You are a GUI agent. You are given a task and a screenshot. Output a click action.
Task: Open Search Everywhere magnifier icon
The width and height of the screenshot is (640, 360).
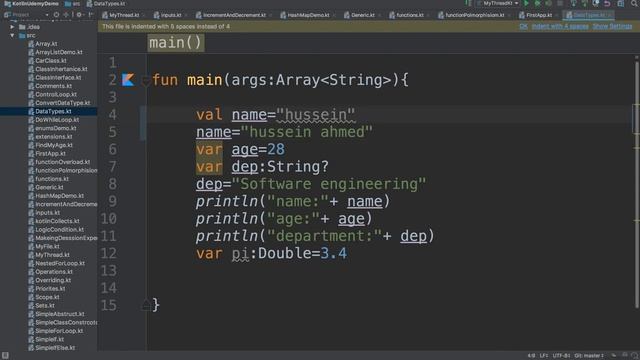(x=634, y=3)
